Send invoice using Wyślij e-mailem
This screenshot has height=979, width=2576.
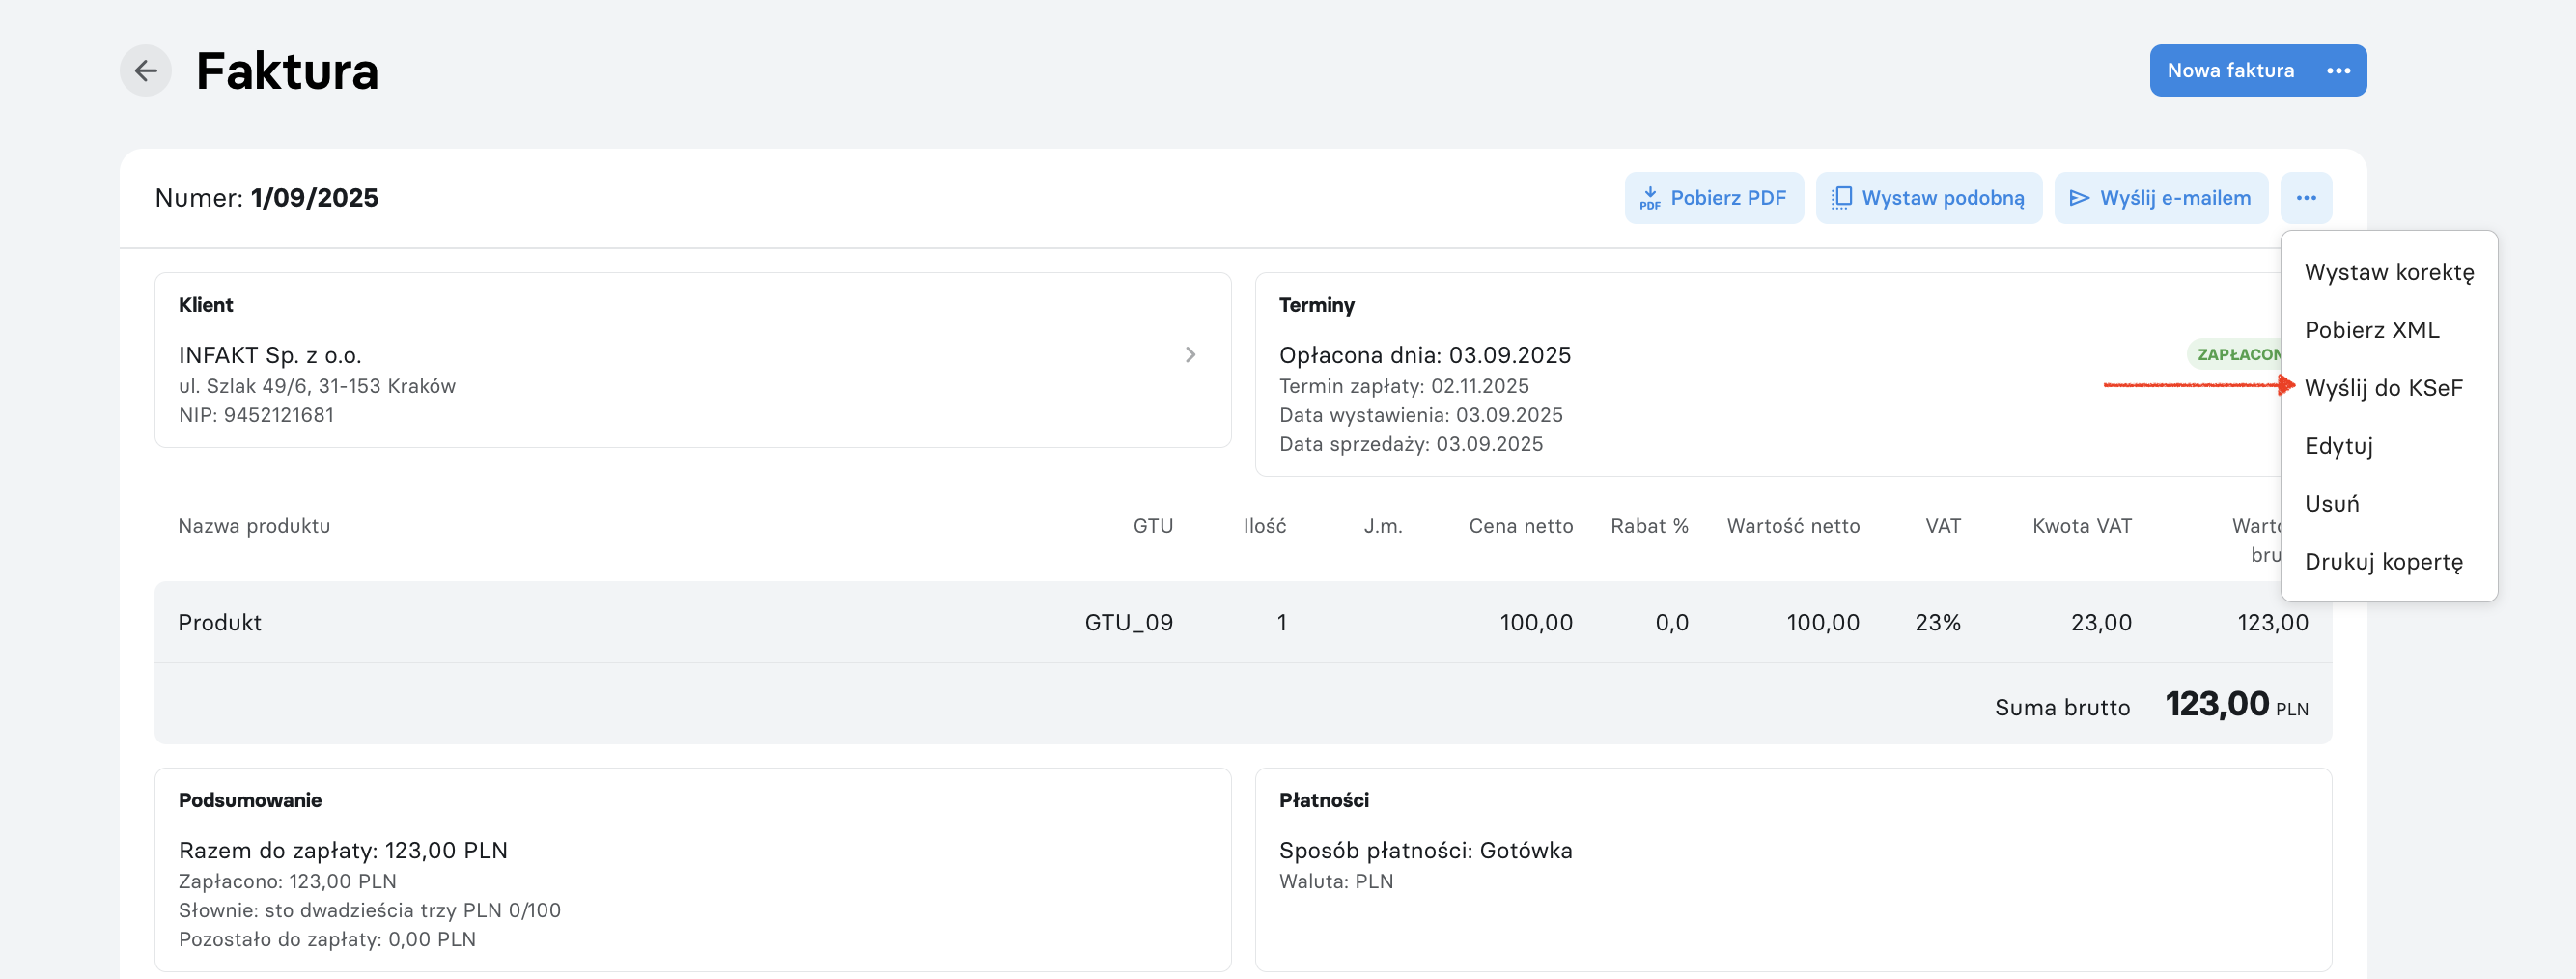[x=2160, y=198]
